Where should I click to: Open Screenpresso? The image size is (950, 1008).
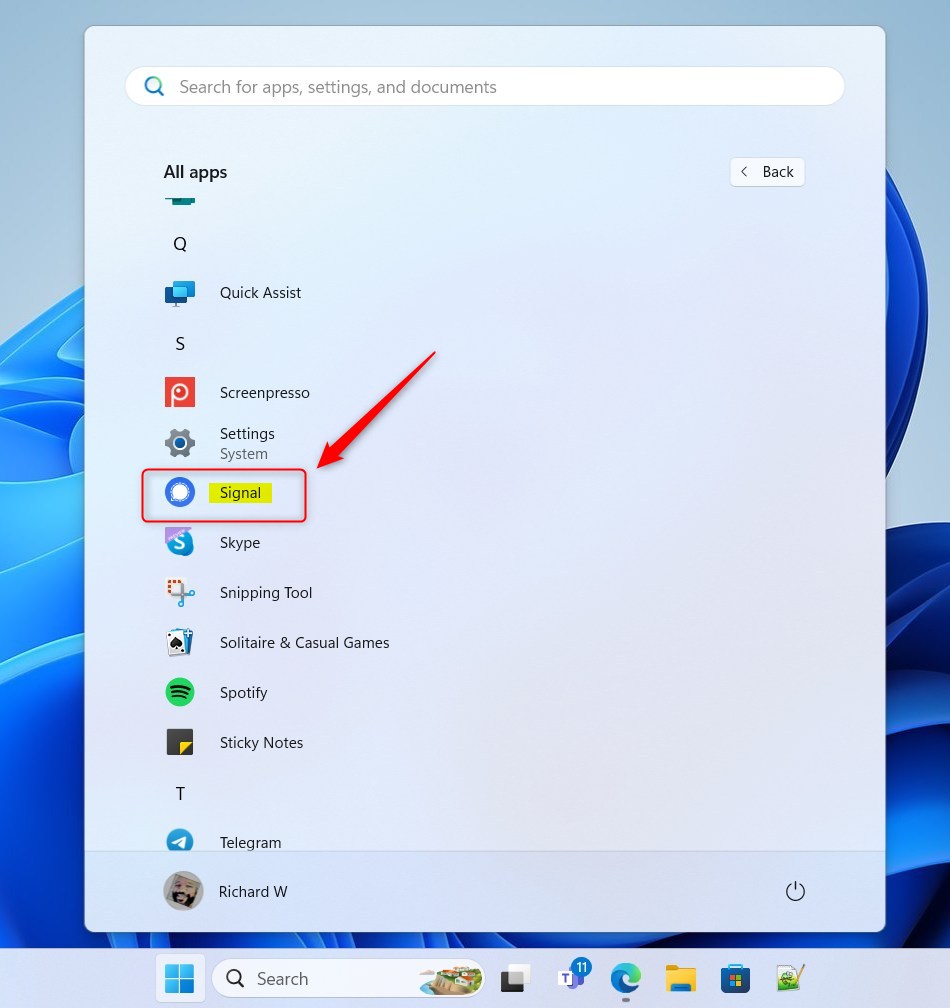coord(264,392)
